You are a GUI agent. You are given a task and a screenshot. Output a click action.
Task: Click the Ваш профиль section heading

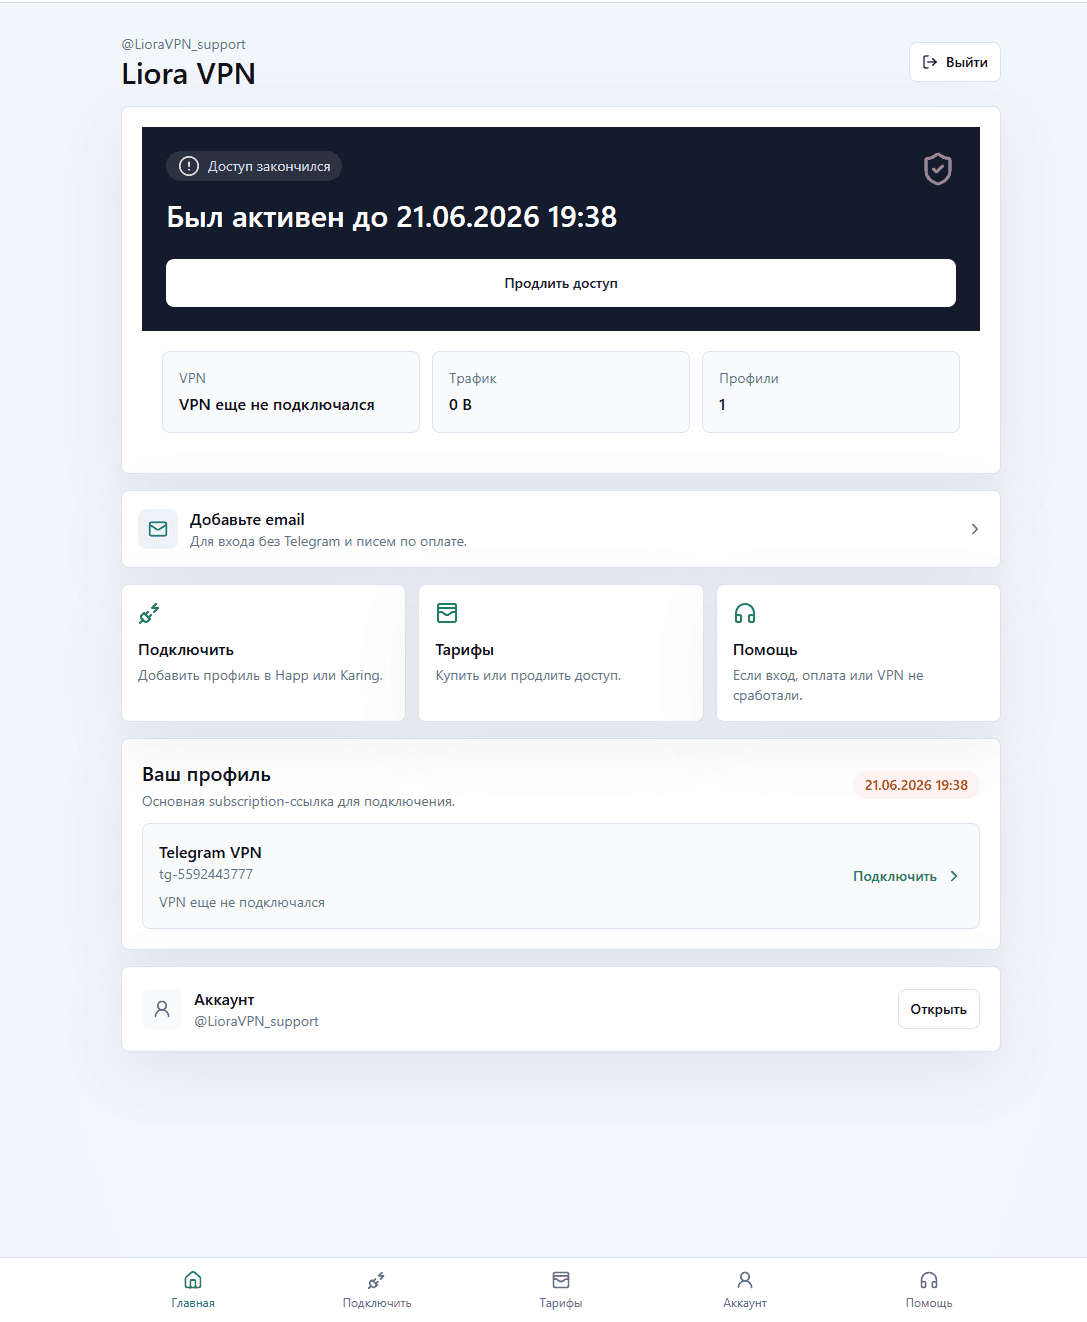206,775
